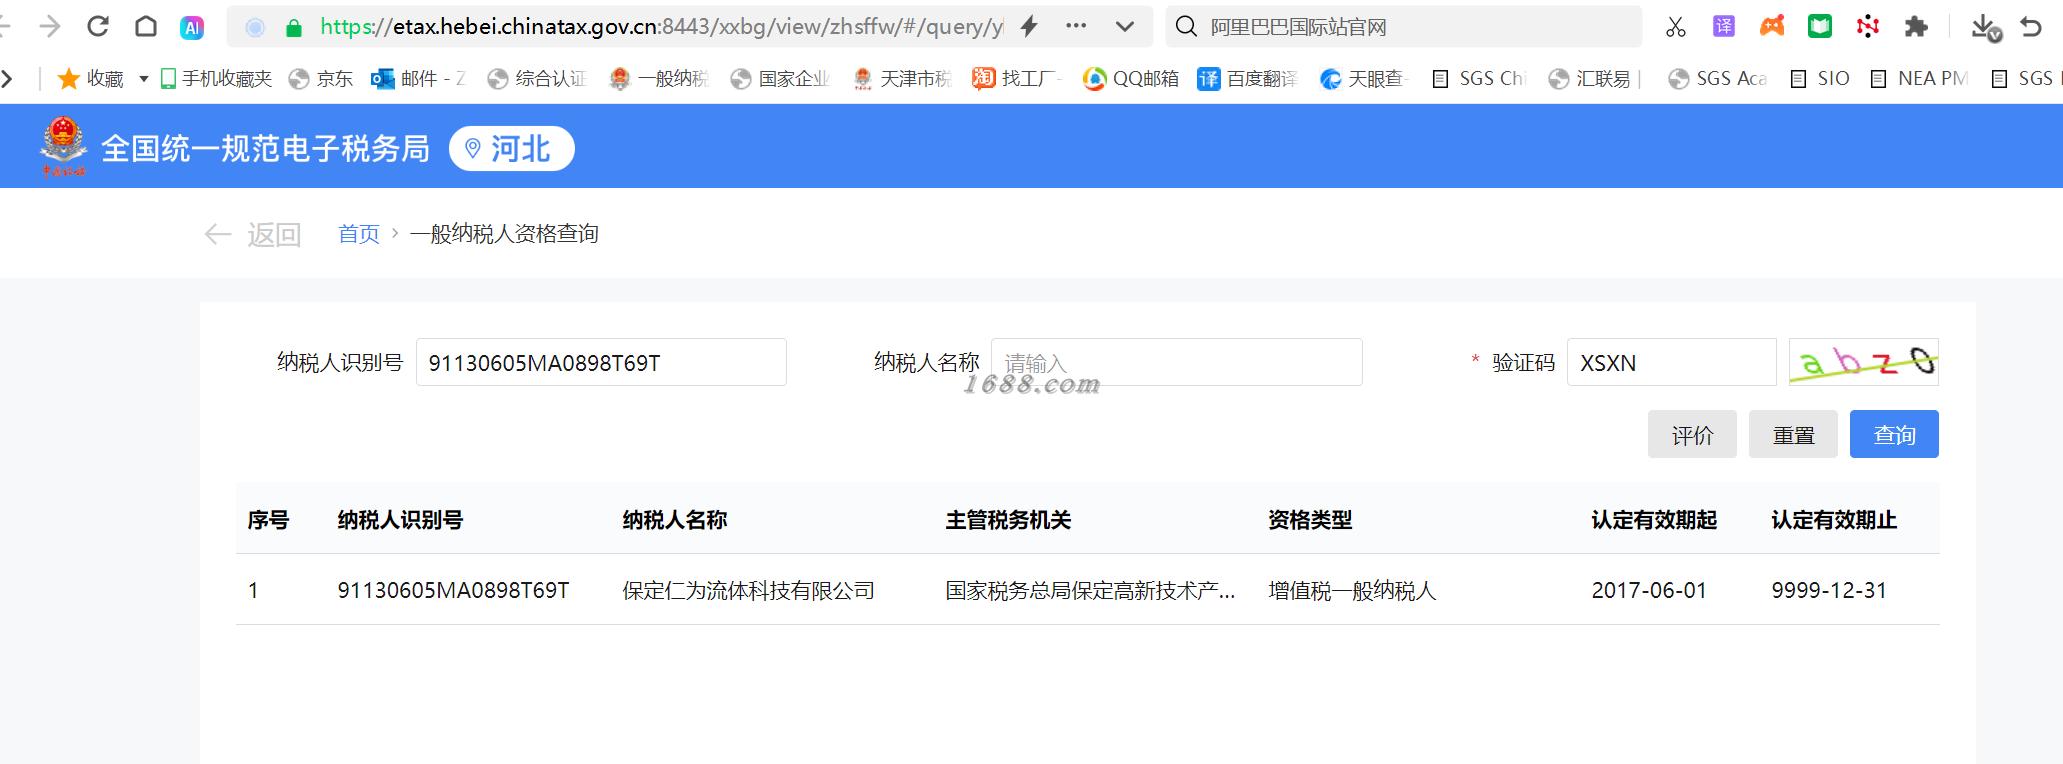Open the puzzle-piece extensions manager
Screen dimensions: 2063x764
point(1916,27)
